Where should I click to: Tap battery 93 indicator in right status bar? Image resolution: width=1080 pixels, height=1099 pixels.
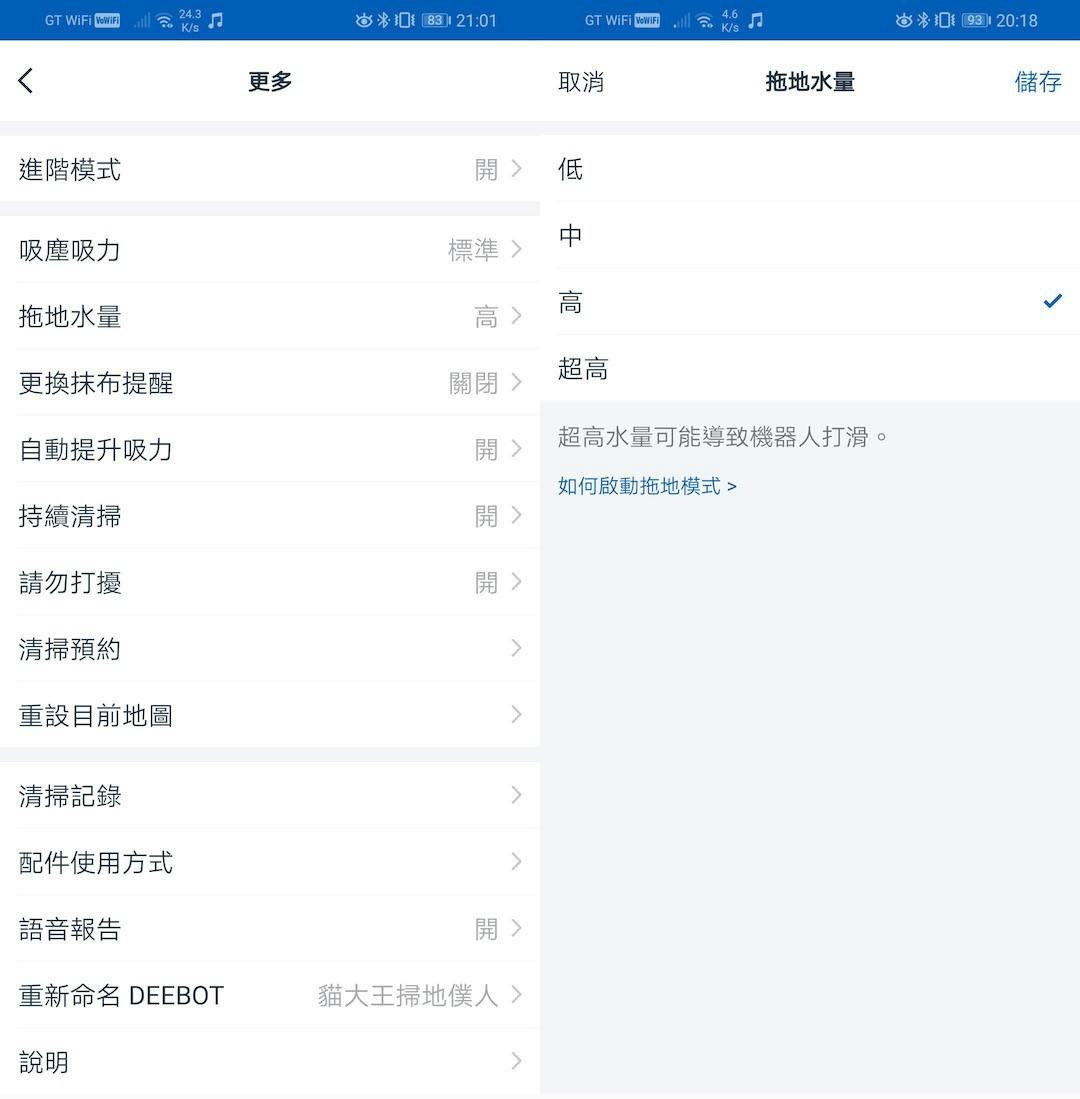976,20
